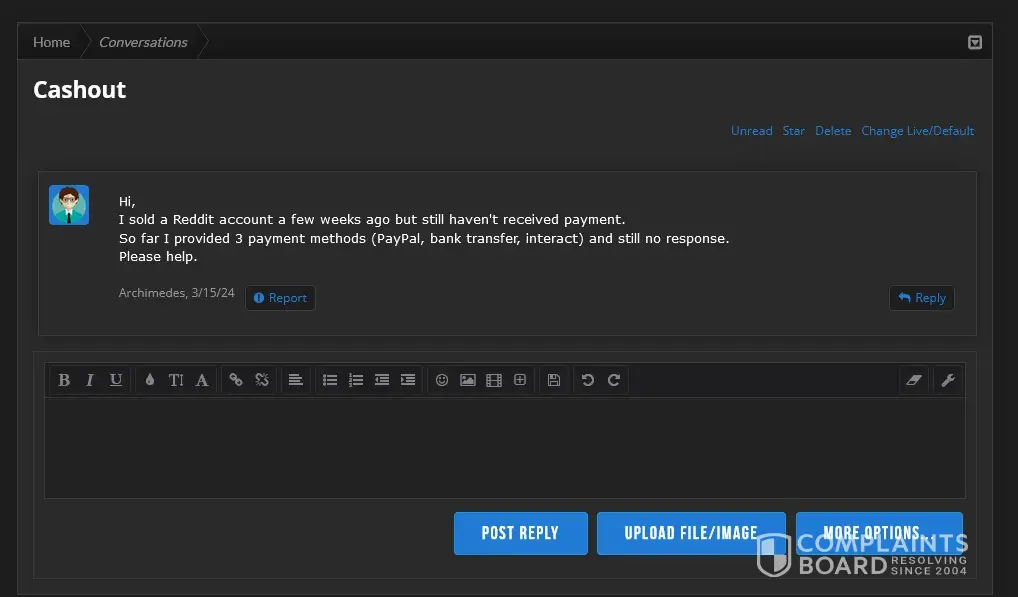Screen dimensions: 1018x597
Task: Insert a link with the chain icon
Action: 236,380
